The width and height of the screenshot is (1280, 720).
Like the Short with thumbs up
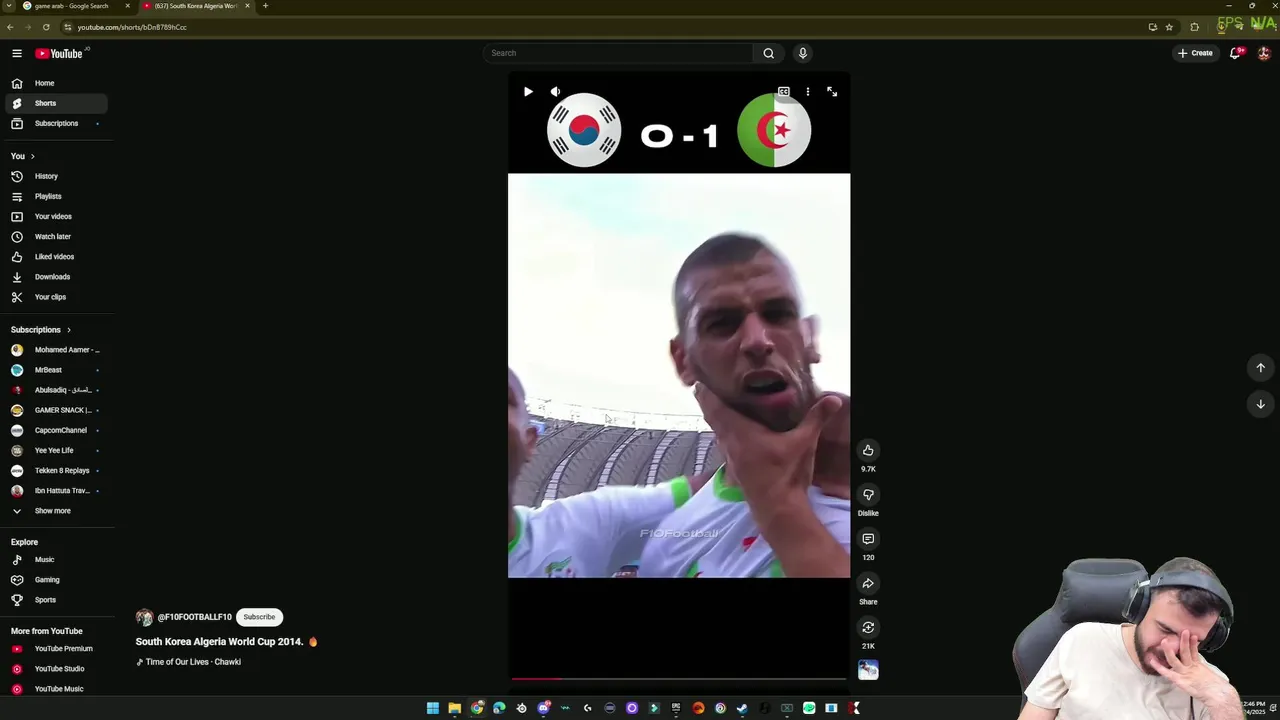(868, 450)
